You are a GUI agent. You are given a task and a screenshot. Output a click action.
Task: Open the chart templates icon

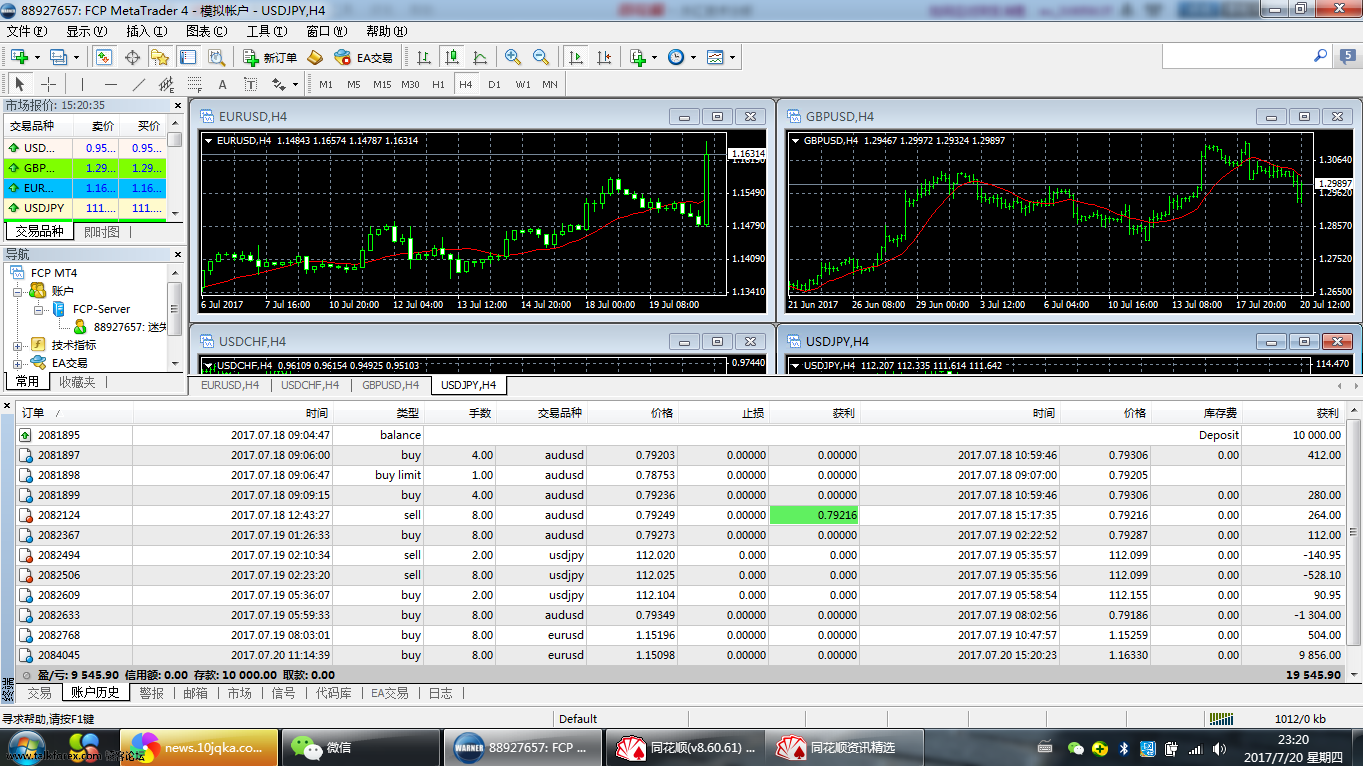715,57
